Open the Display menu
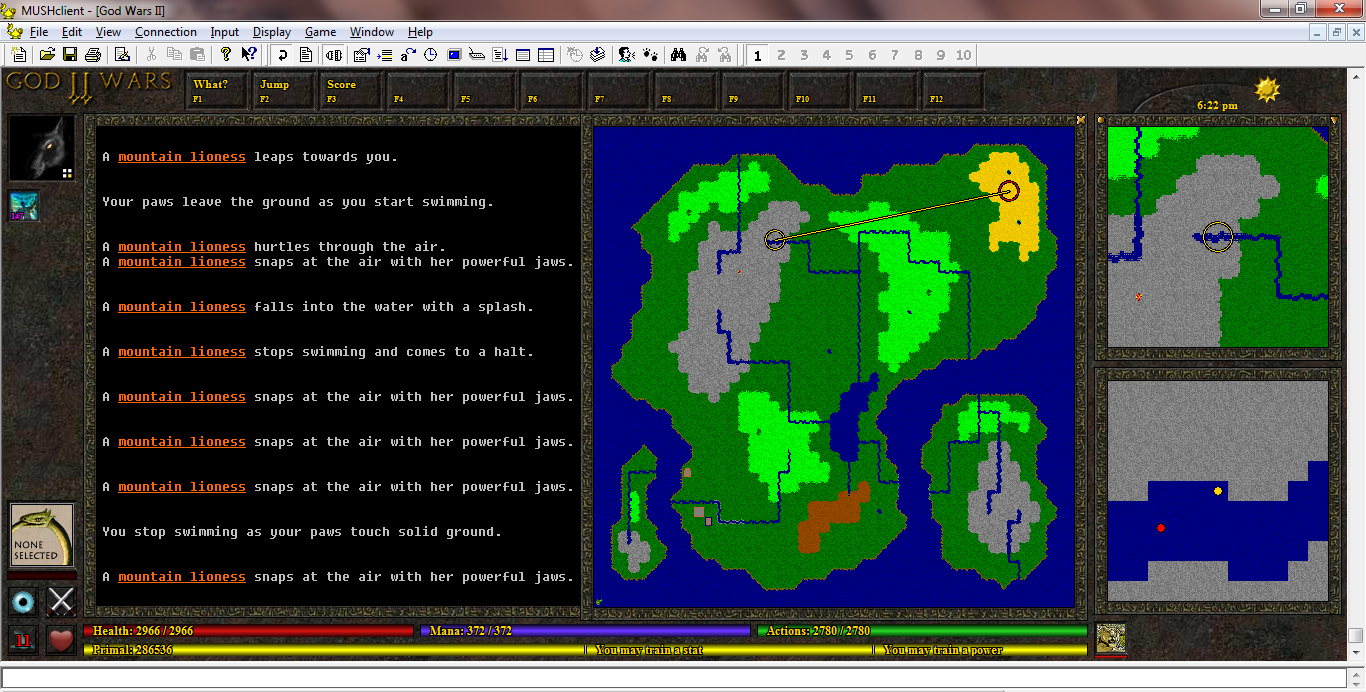Viewport: 1366px width, 692px height. click(x=272, y=32)
